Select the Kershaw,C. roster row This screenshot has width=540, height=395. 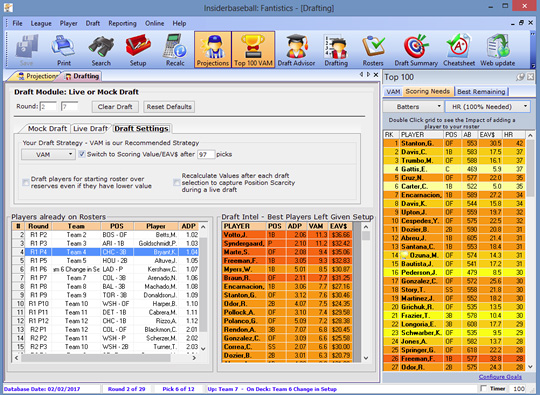coord(105,269)
